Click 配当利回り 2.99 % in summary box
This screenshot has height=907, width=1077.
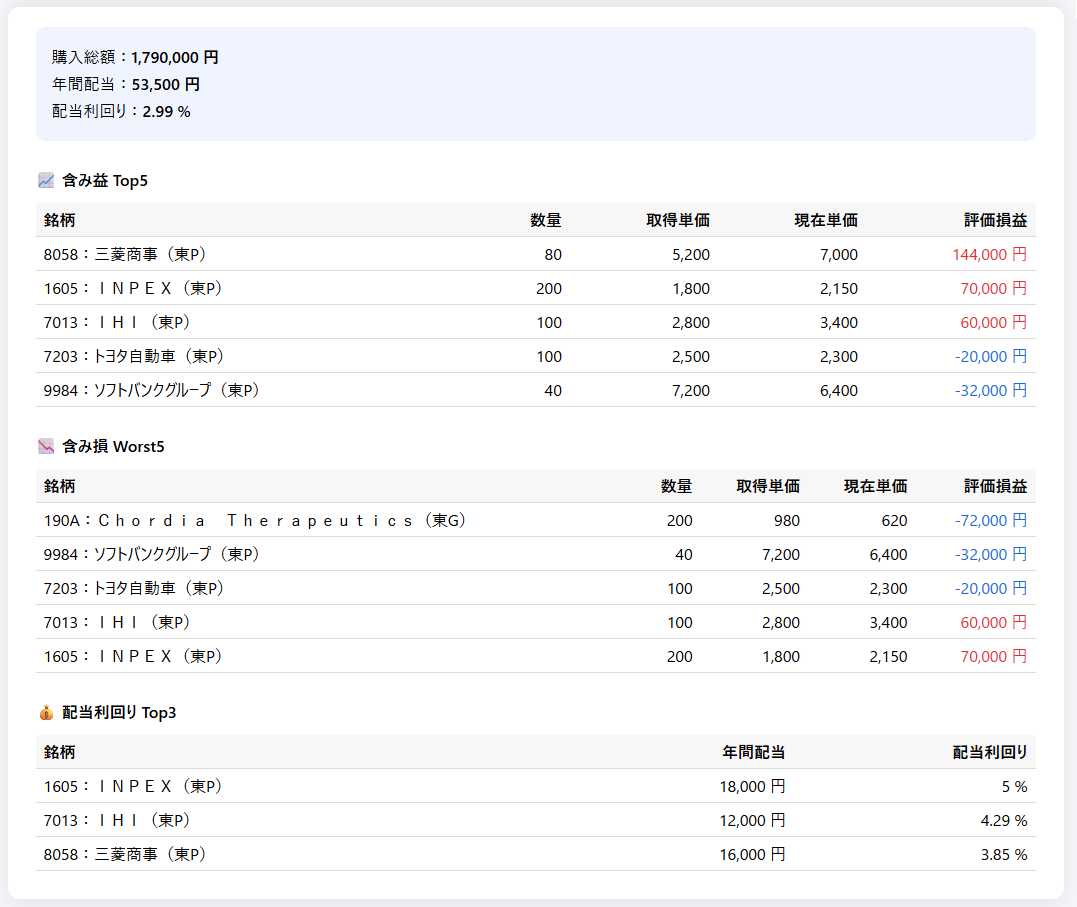tap(121, 112)
